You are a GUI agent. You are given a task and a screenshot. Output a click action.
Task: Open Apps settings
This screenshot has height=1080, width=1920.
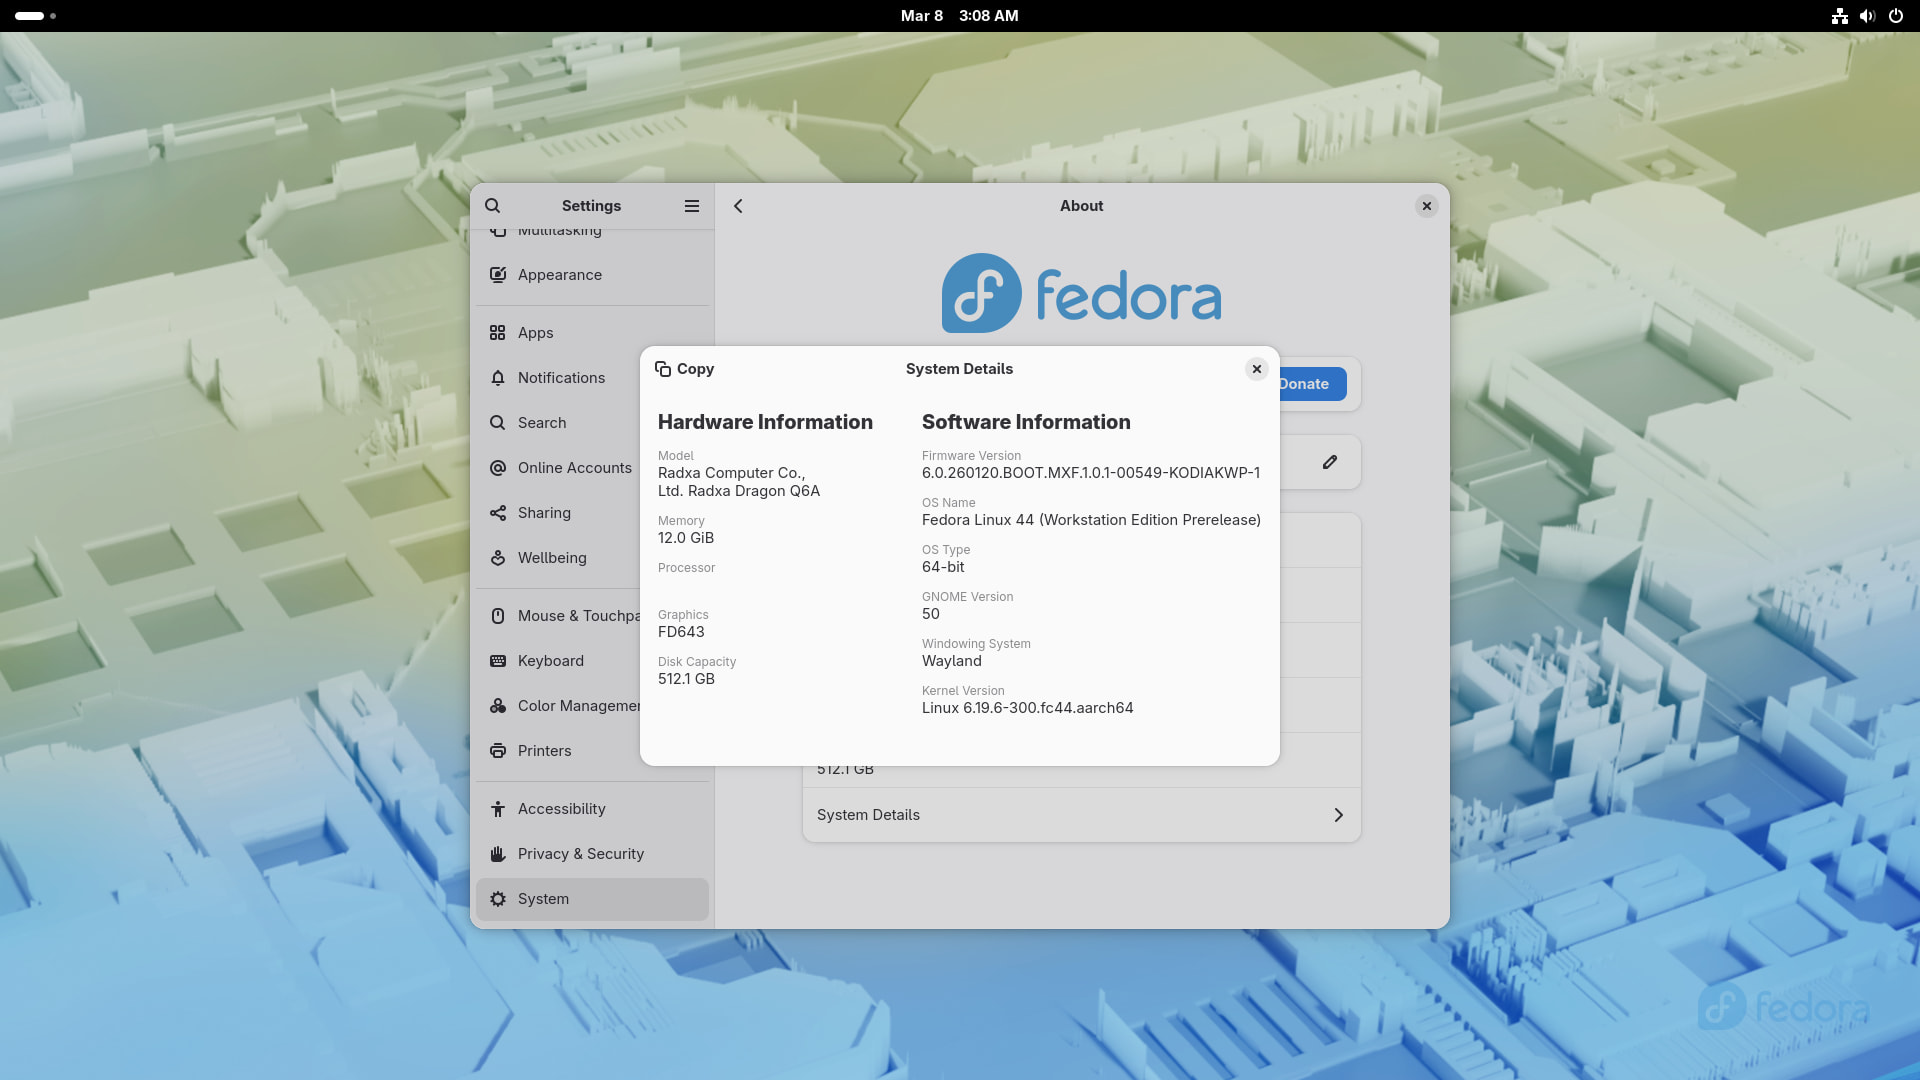[x=593, y=333]
